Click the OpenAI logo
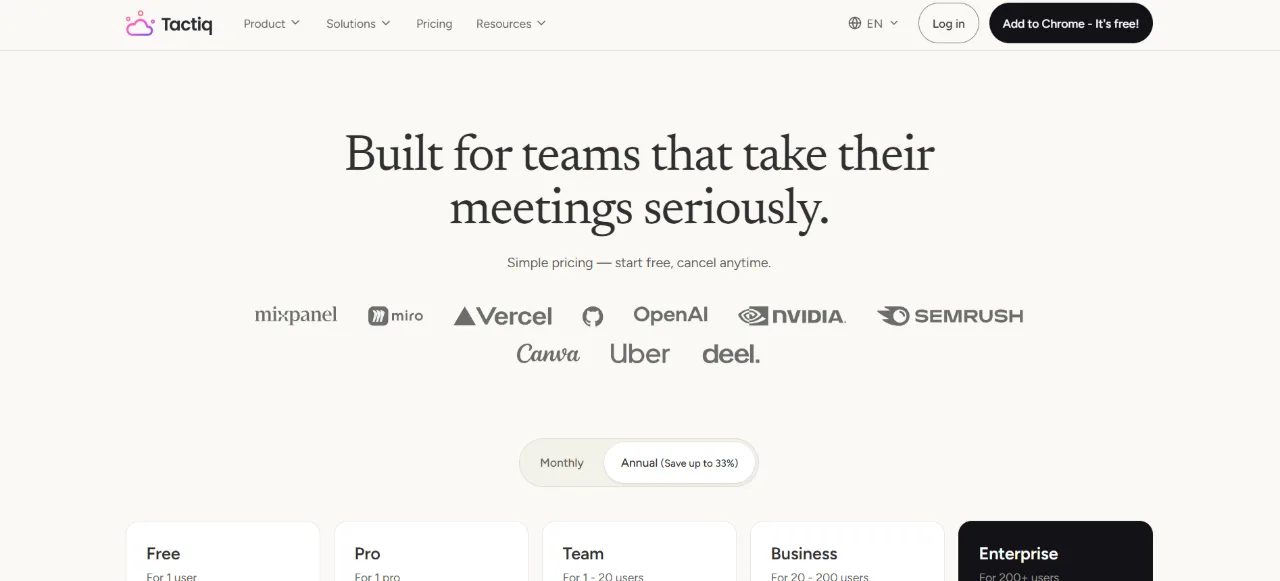 [x=670, y=315]
